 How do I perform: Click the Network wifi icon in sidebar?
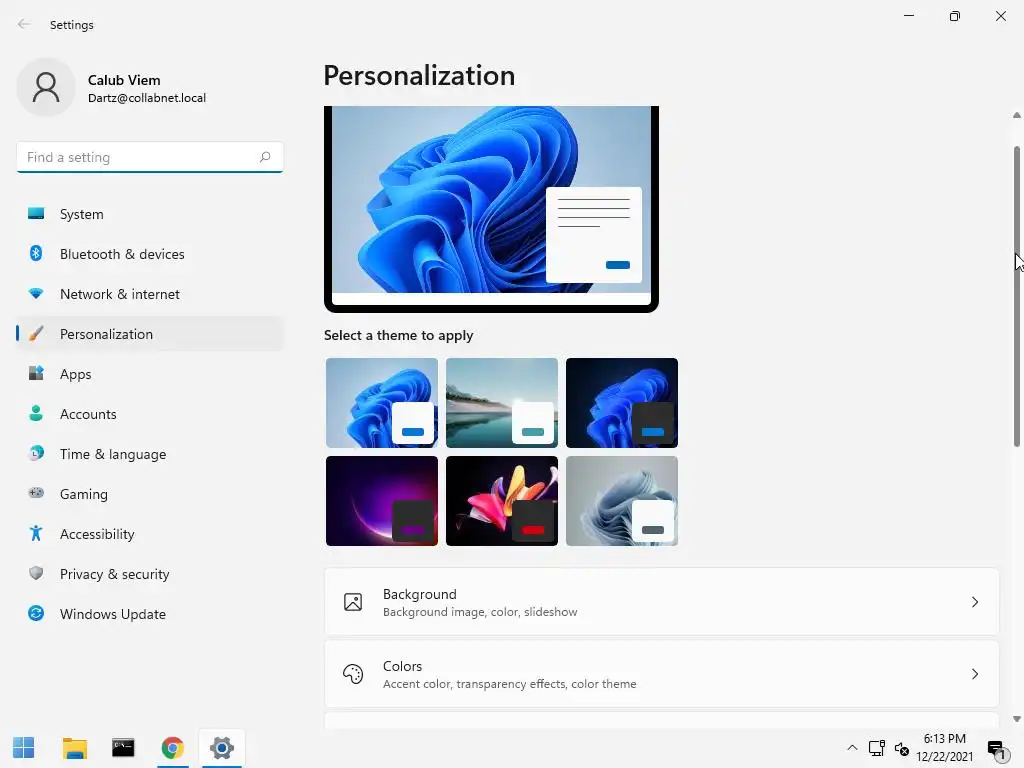tap(36, 294)
